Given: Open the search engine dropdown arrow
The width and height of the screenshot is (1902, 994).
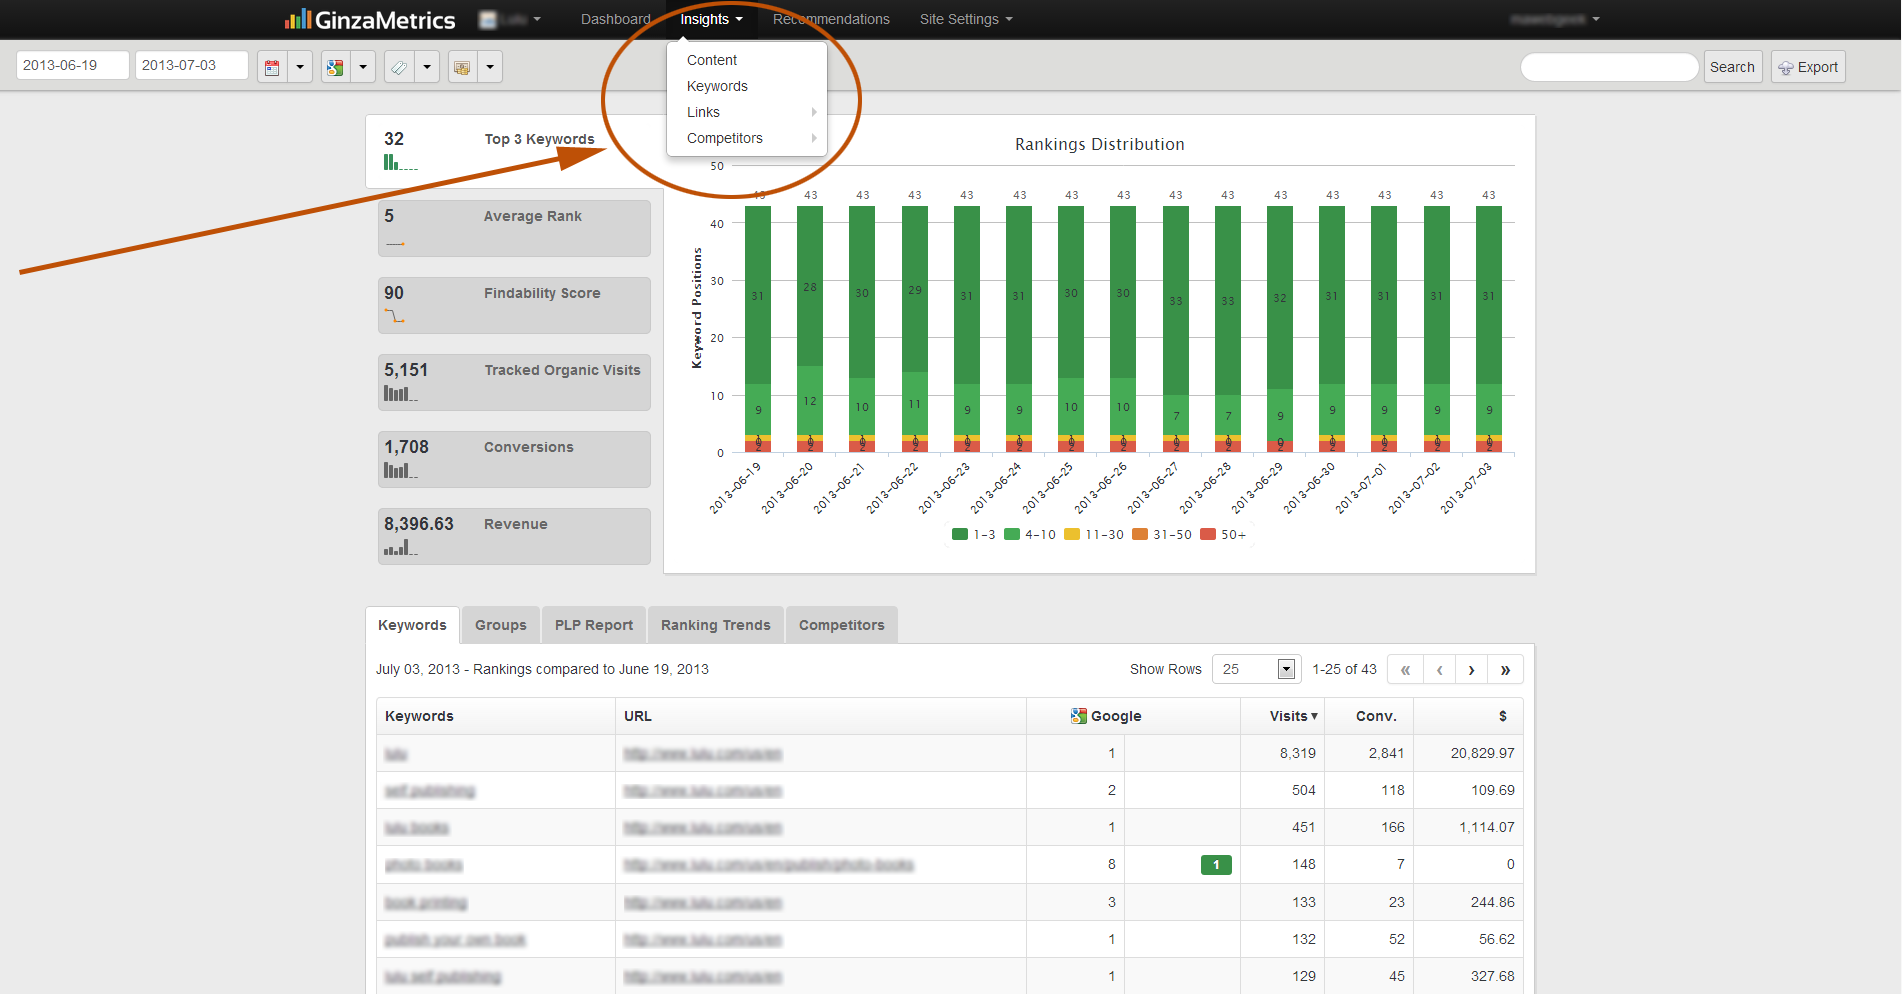Looking at the screenshot, I should pyautogui.click(x=363, y=67).
